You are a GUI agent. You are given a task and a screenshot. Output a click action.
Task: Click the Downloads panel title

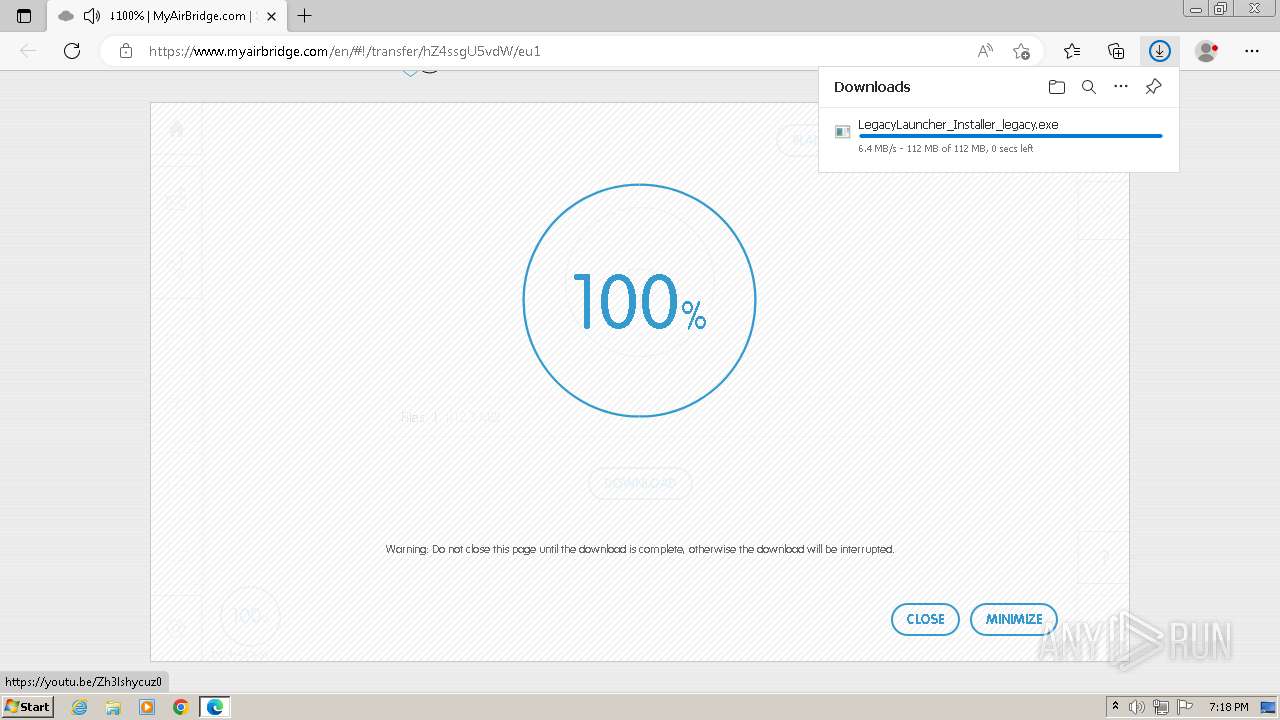tap(872, 87)
